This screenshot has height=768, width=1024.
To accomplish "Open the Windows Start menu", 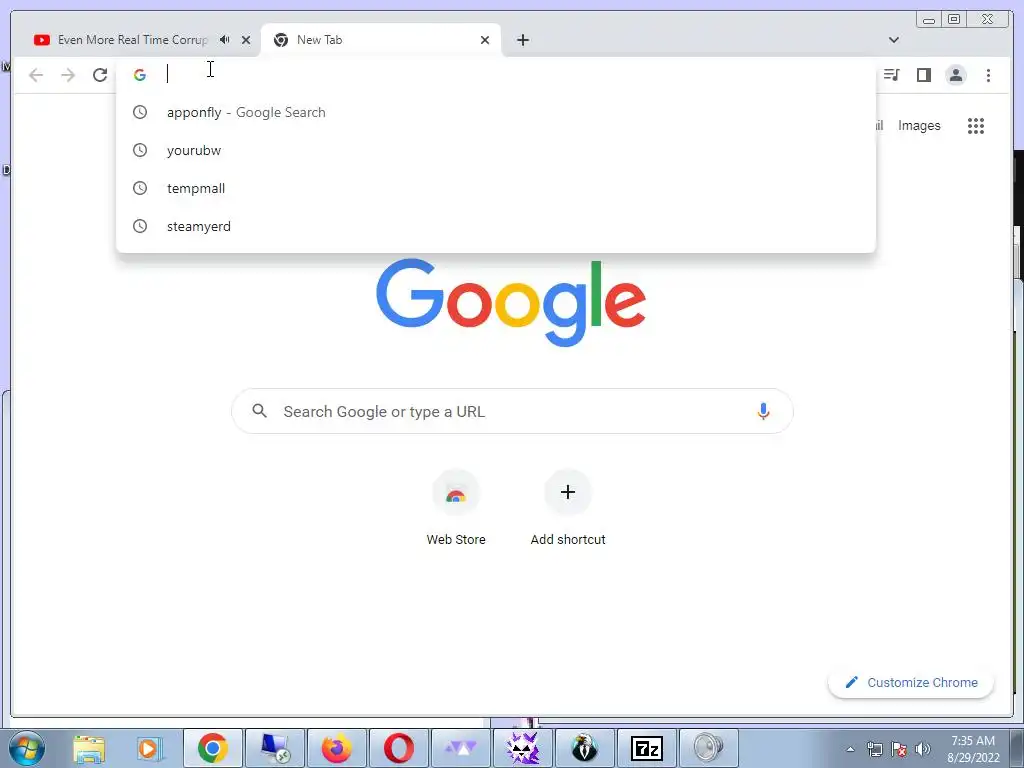I will click(x=27, y=748).
